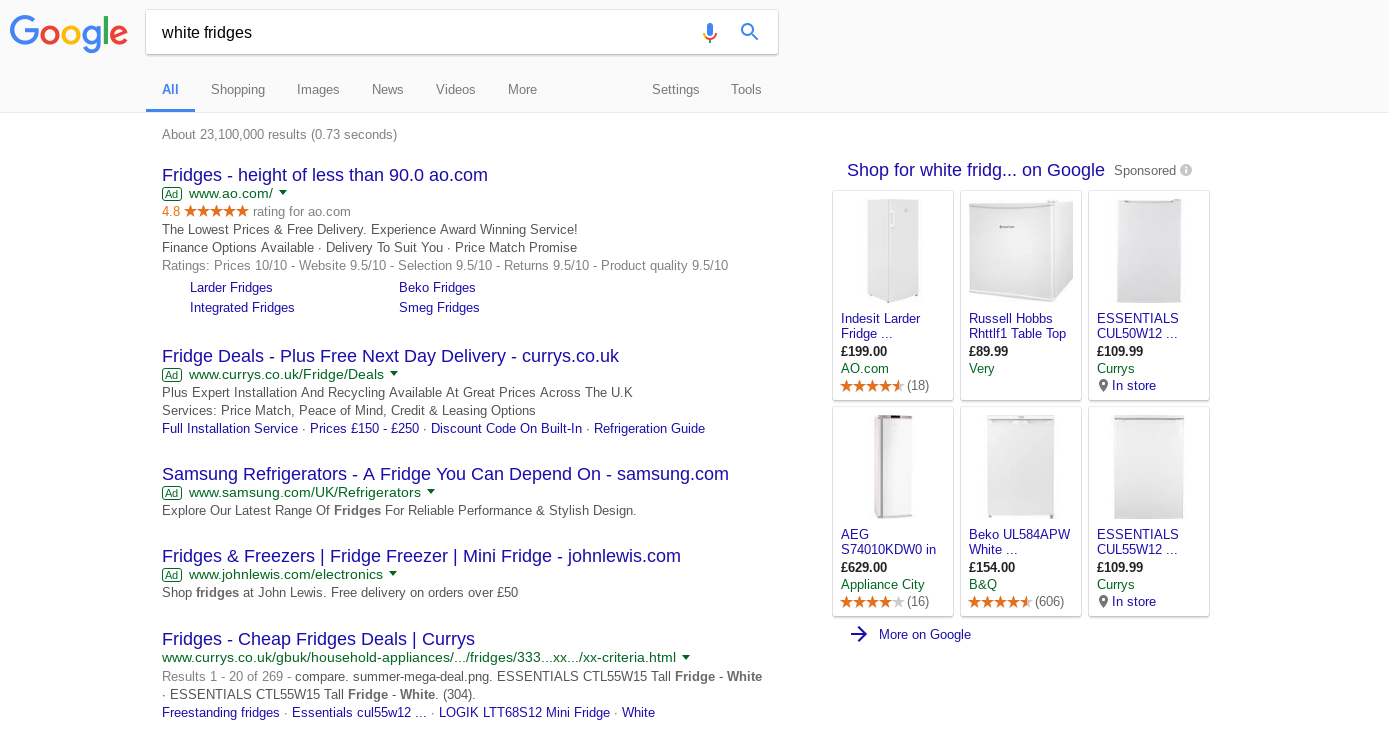Open the Freestanding fridges sublink
This screenshot has width=1389, height=737.
point(221,712)
